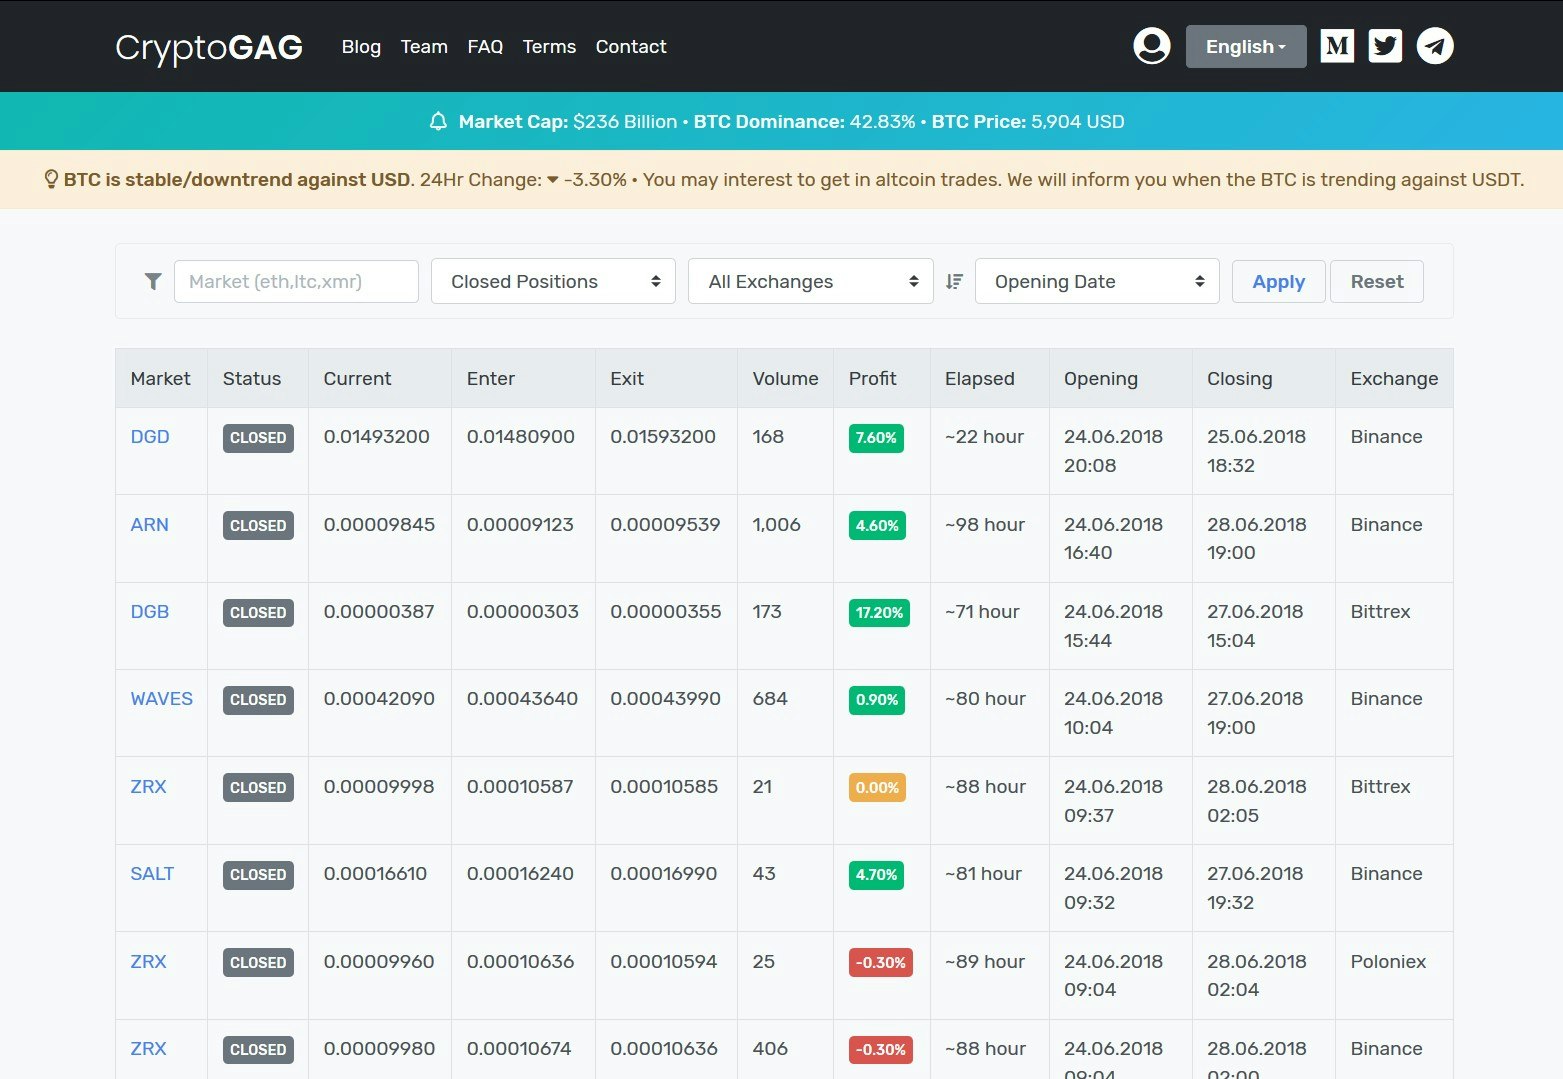The width and height of the screenshot is (1563, 1079).
Task: Open the Twitter icon
Action: pyautogui.click(x=1385, y=44)
